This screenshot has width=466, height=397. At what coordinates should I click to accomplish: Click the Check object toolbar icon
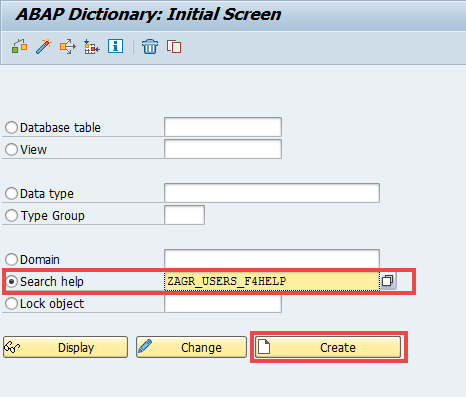(x=19, y=46)
